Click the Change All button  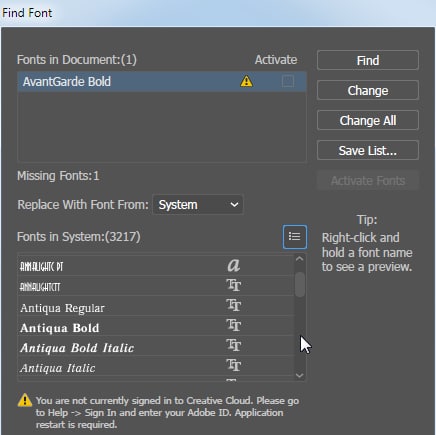pyautogui.click(x=368, y=120)
